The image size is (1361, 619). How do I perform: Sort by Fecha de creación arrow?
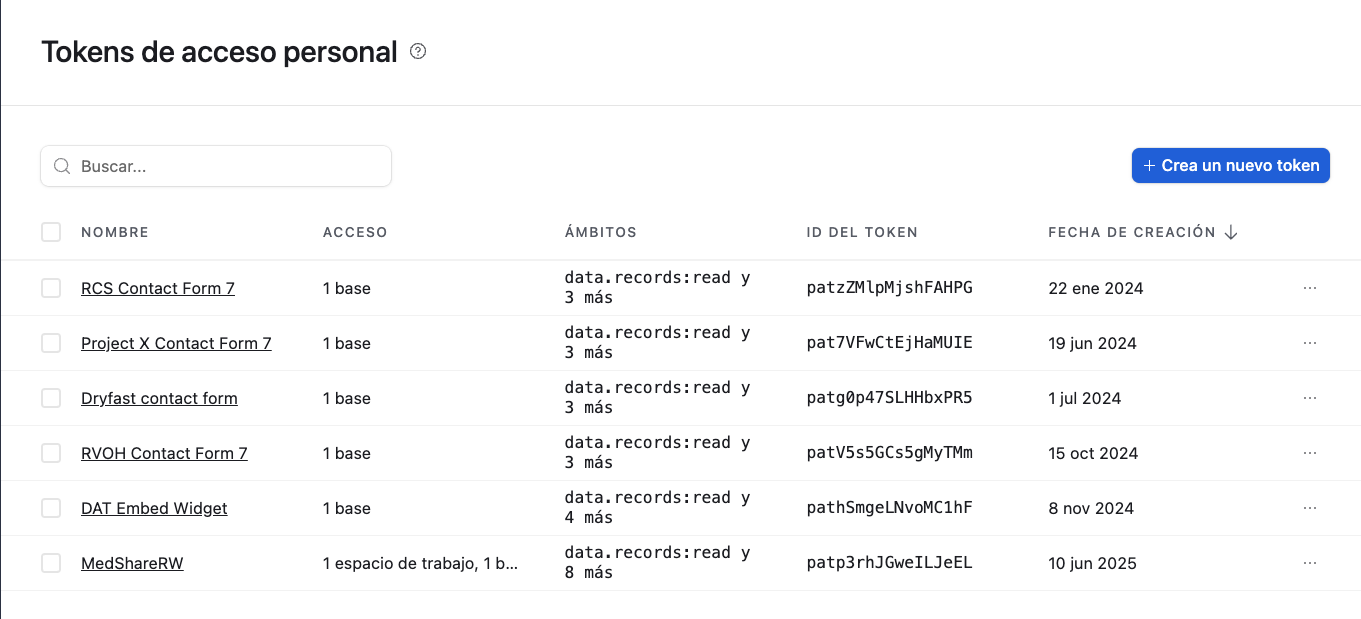tap(1231, 232)
